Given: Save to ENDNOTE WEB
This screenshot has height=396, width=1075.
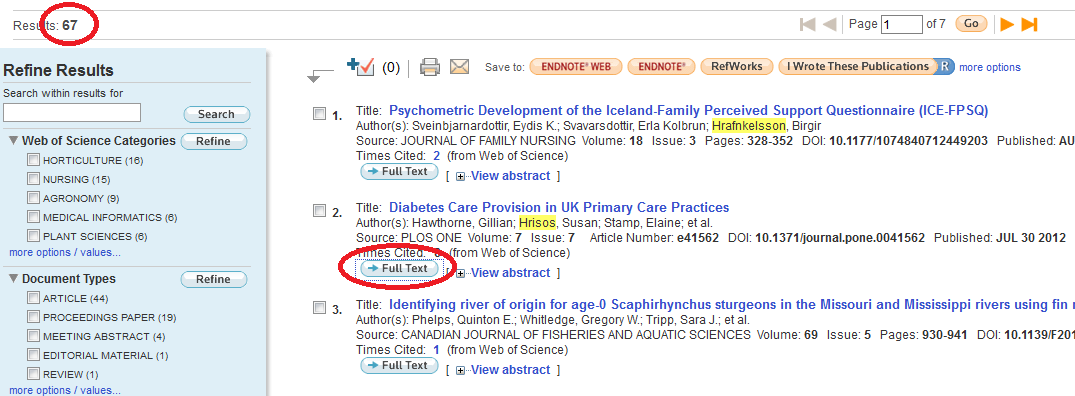Looking at the screenshot, I should 576,66.
